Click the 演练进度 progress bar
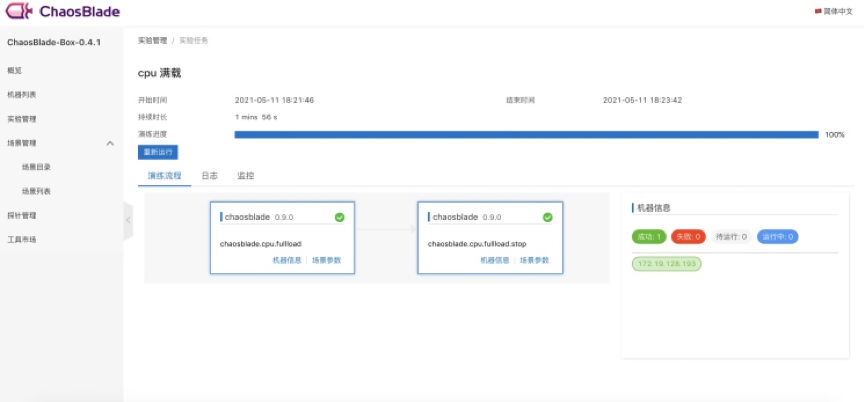The width and height of the screenshot is (864, 402). pos(526,134)
